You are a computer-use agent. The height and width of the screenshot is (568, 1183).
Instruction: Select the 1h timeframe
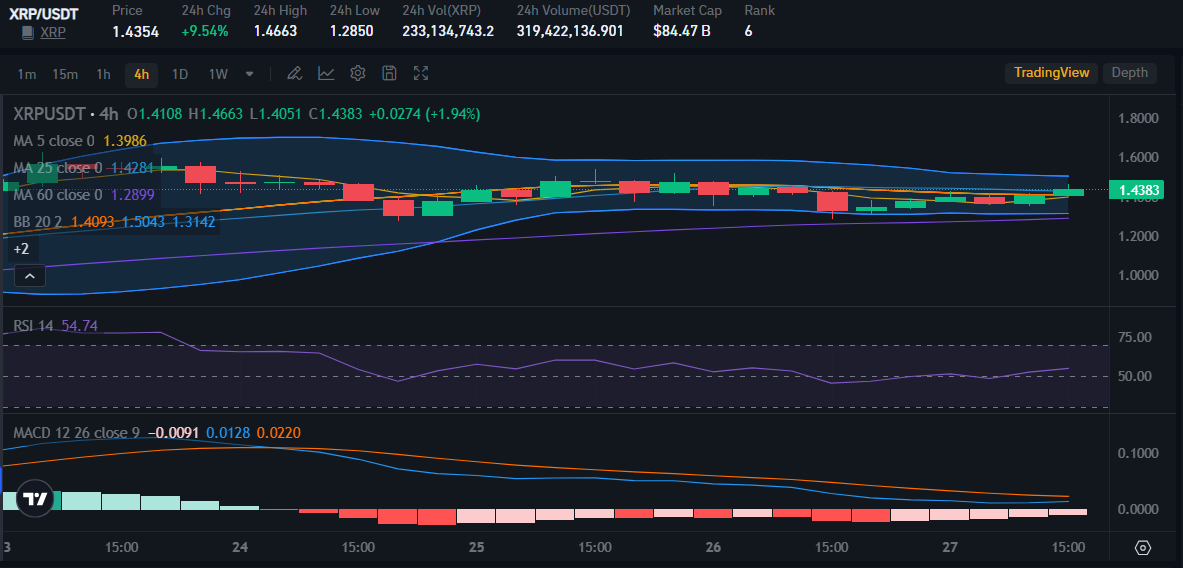click(x=103, y=74)
